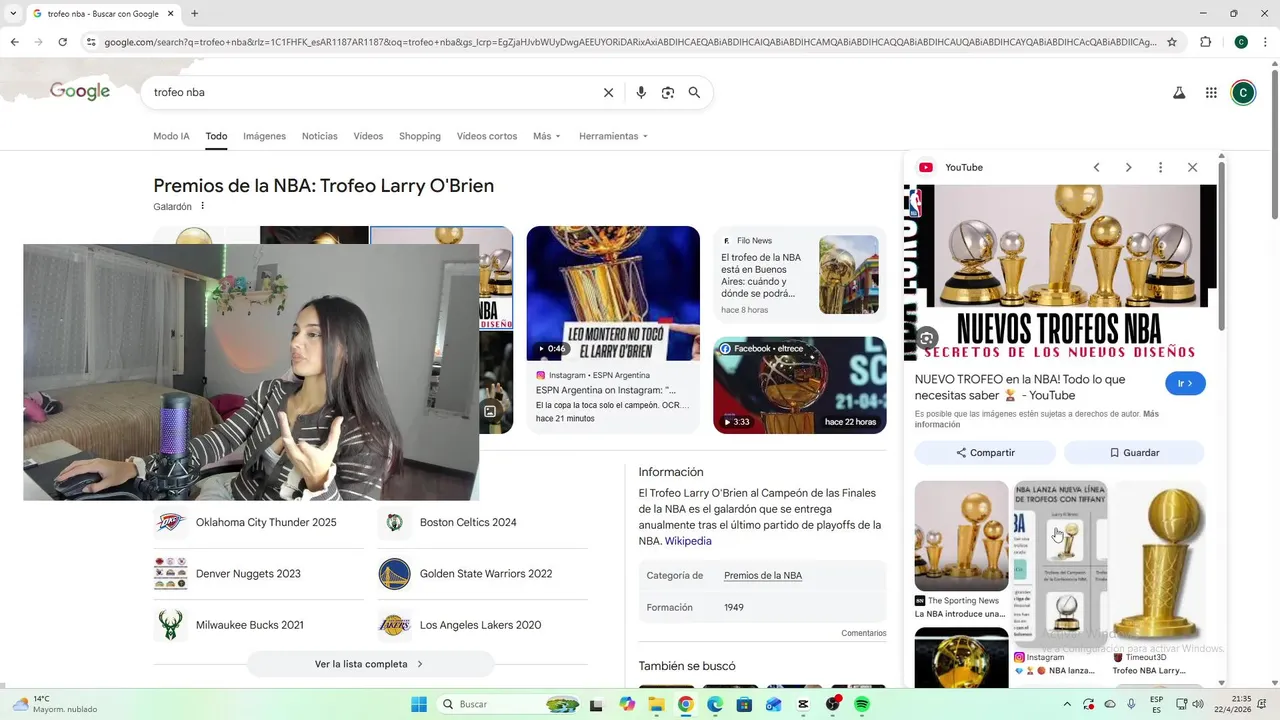Viewport: 1280px width, 720px height.
Task: Open File Explorer from the taskbar
Action: (656, 704)
